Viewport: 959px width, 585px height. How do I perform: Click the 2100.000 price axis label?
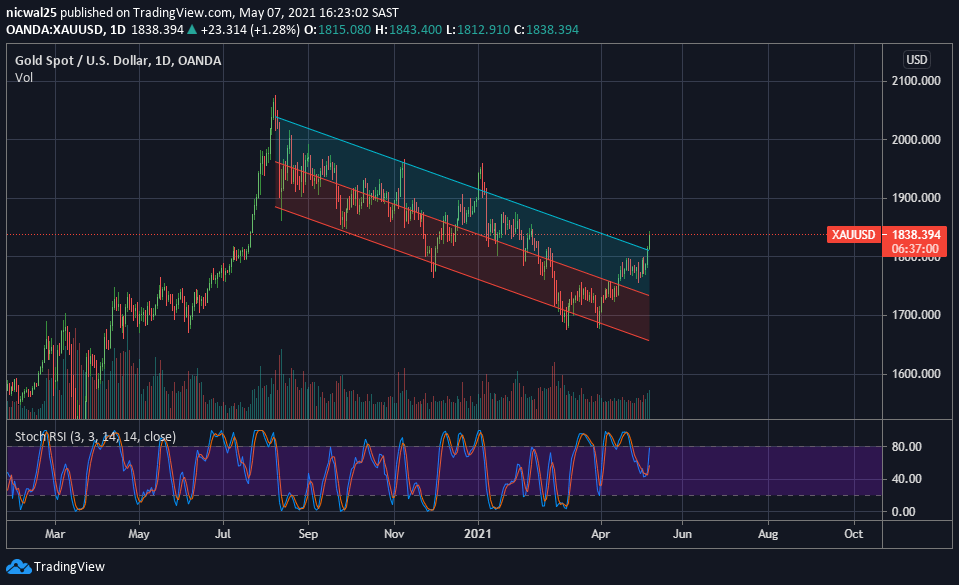(916, 81)
